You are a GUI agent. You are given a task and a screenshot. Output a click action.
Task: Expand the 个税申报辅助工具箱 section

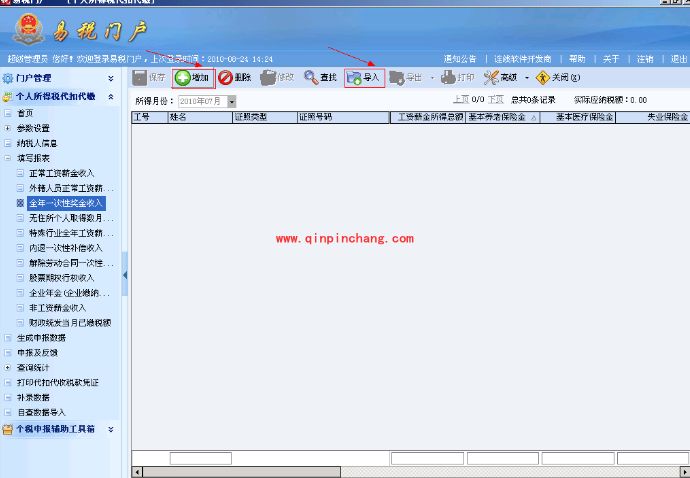111,429
